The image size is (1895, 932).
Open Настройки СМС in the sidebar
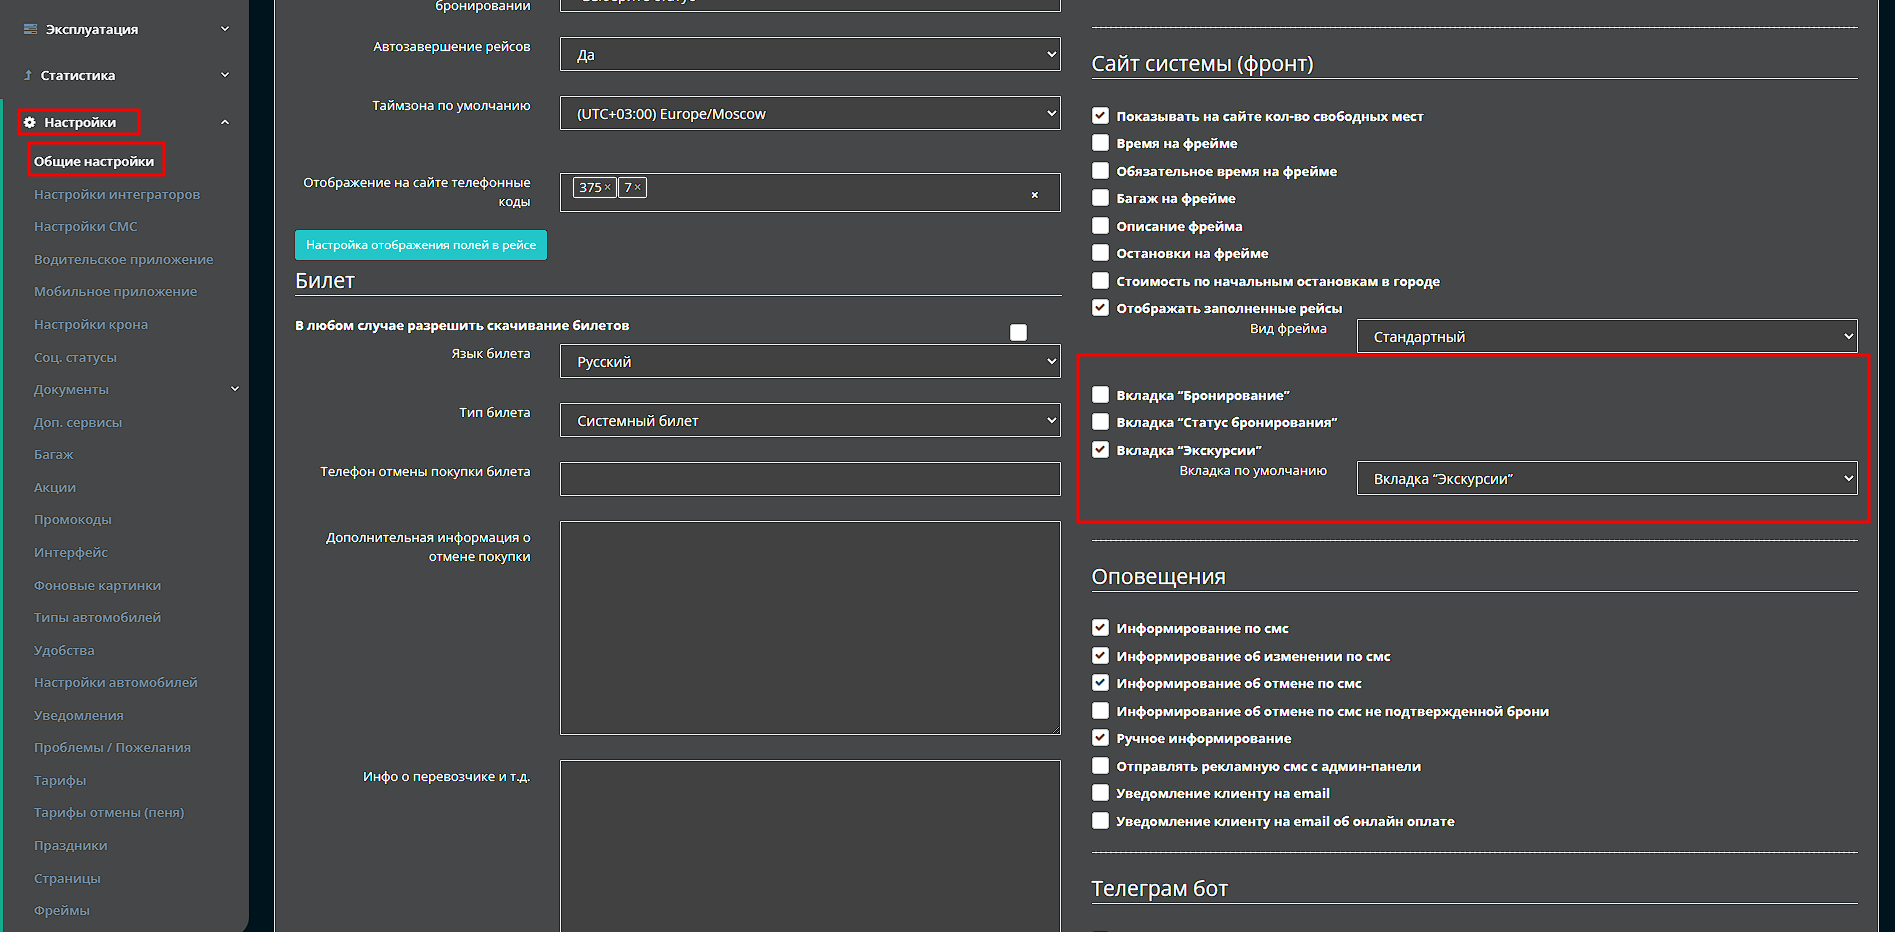pyautogui.click(x=86, y=227)
